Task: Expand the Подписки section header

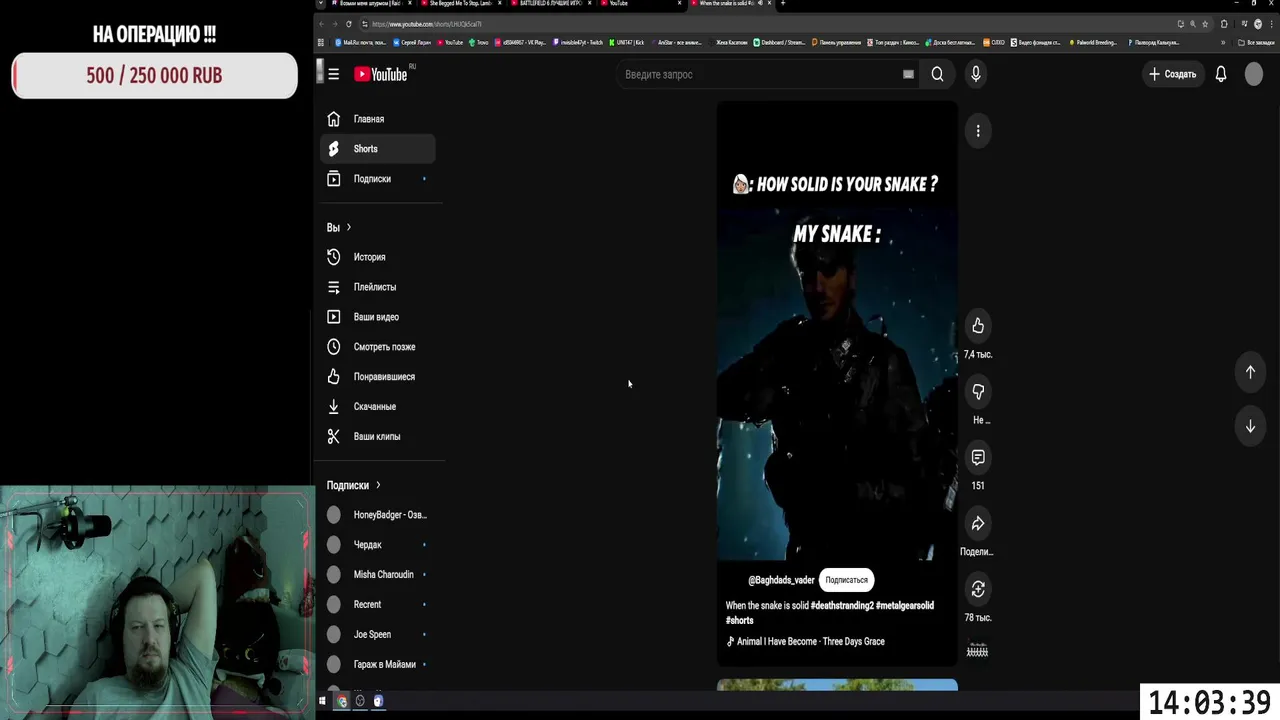Action: tap(353, 485)
